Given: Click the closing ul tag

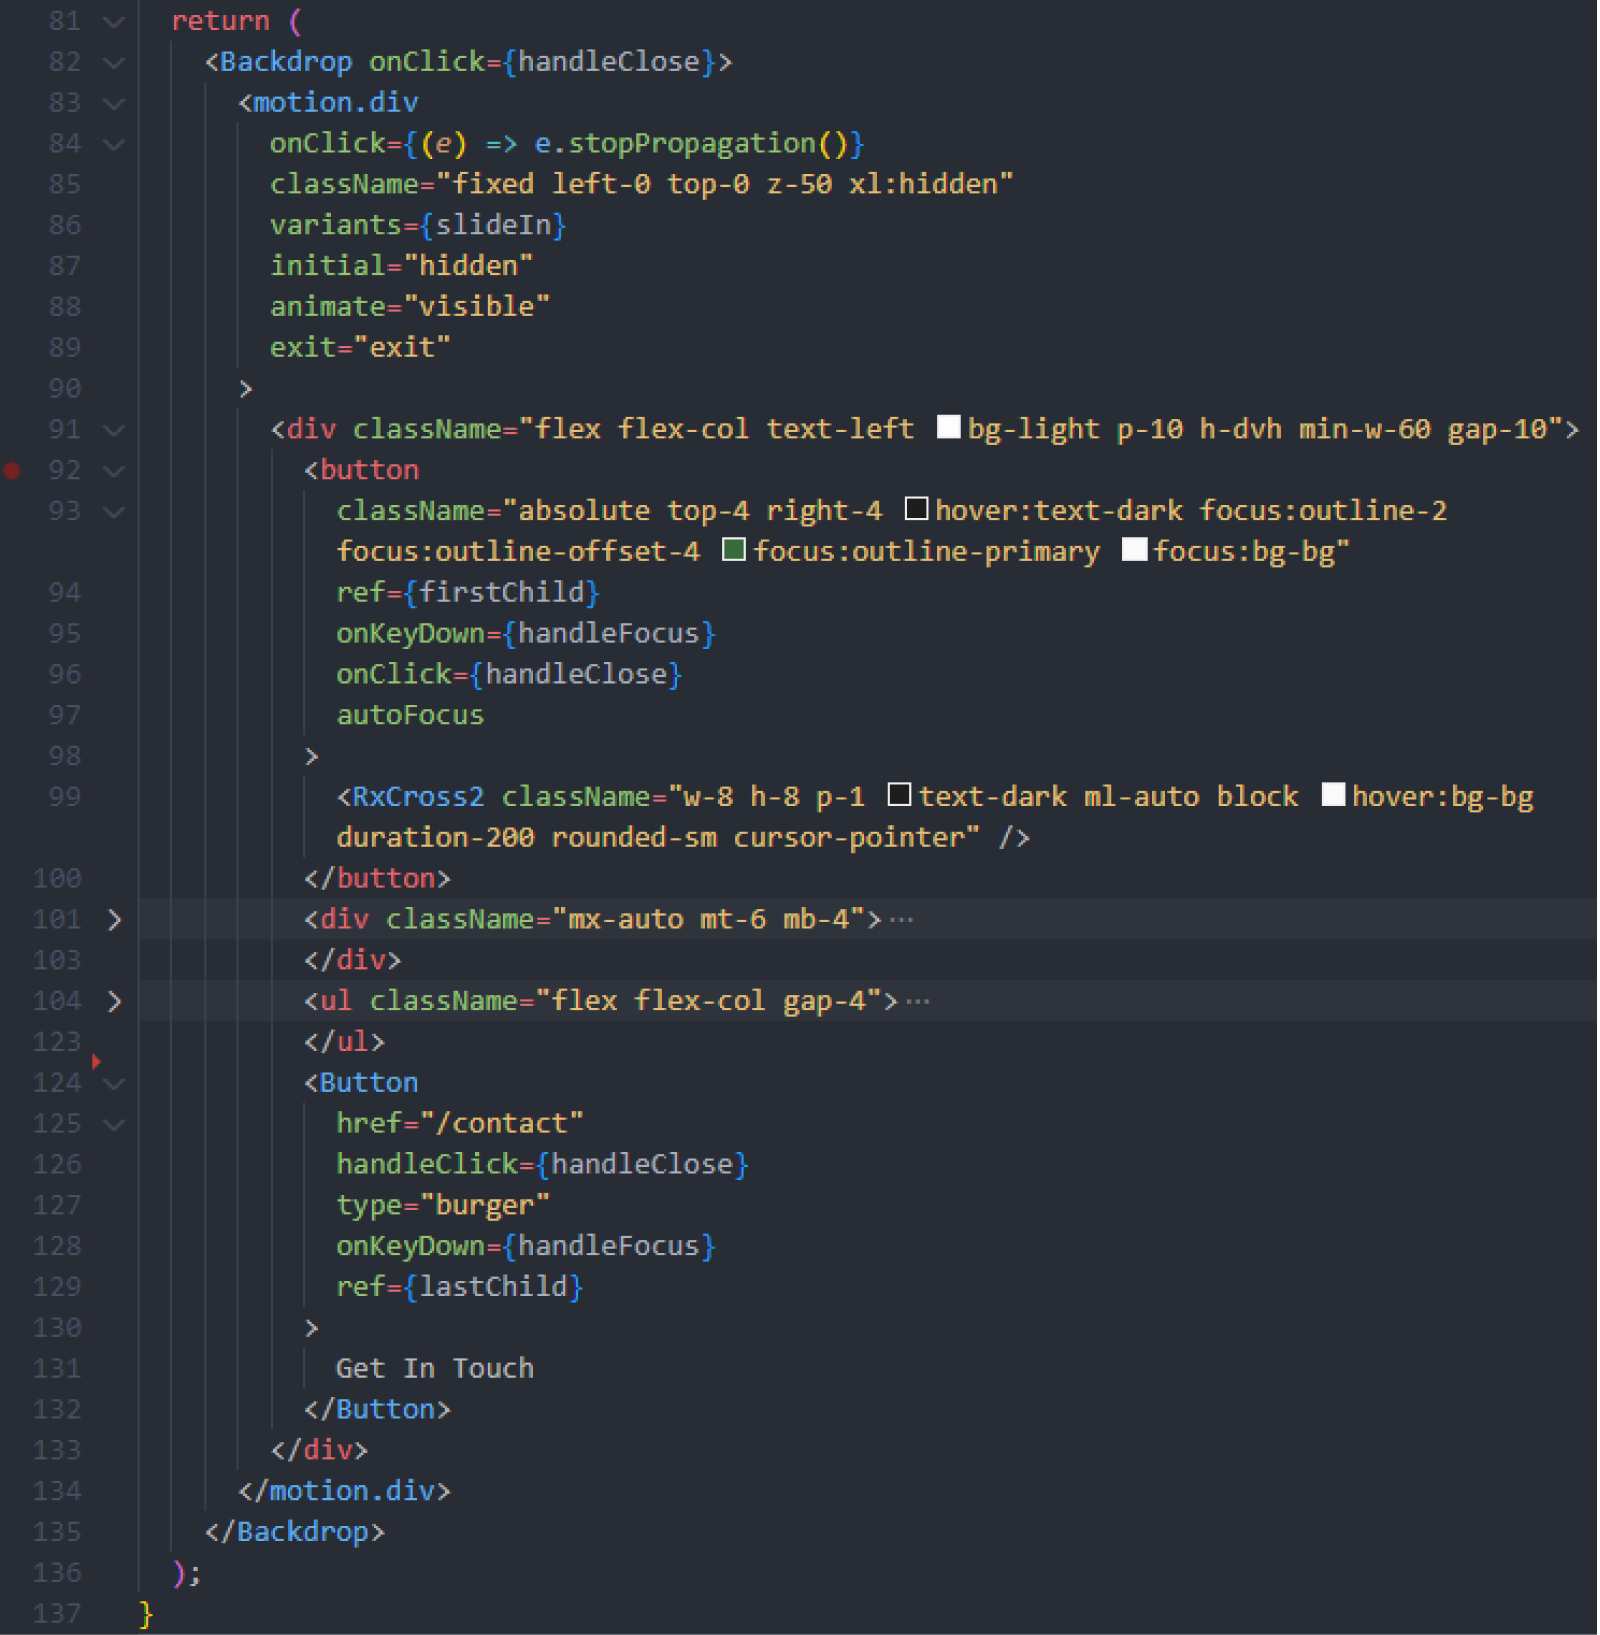Looking at the screenshot, I should click(x=345, y=1042).
